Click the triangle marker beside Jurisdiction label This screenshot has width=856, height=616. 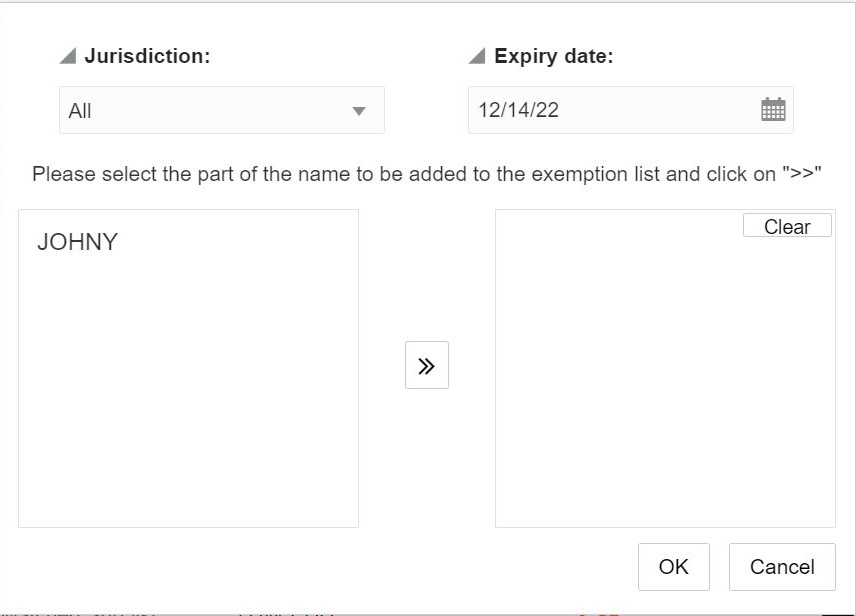pyautogui.click(x=68, y=56)
